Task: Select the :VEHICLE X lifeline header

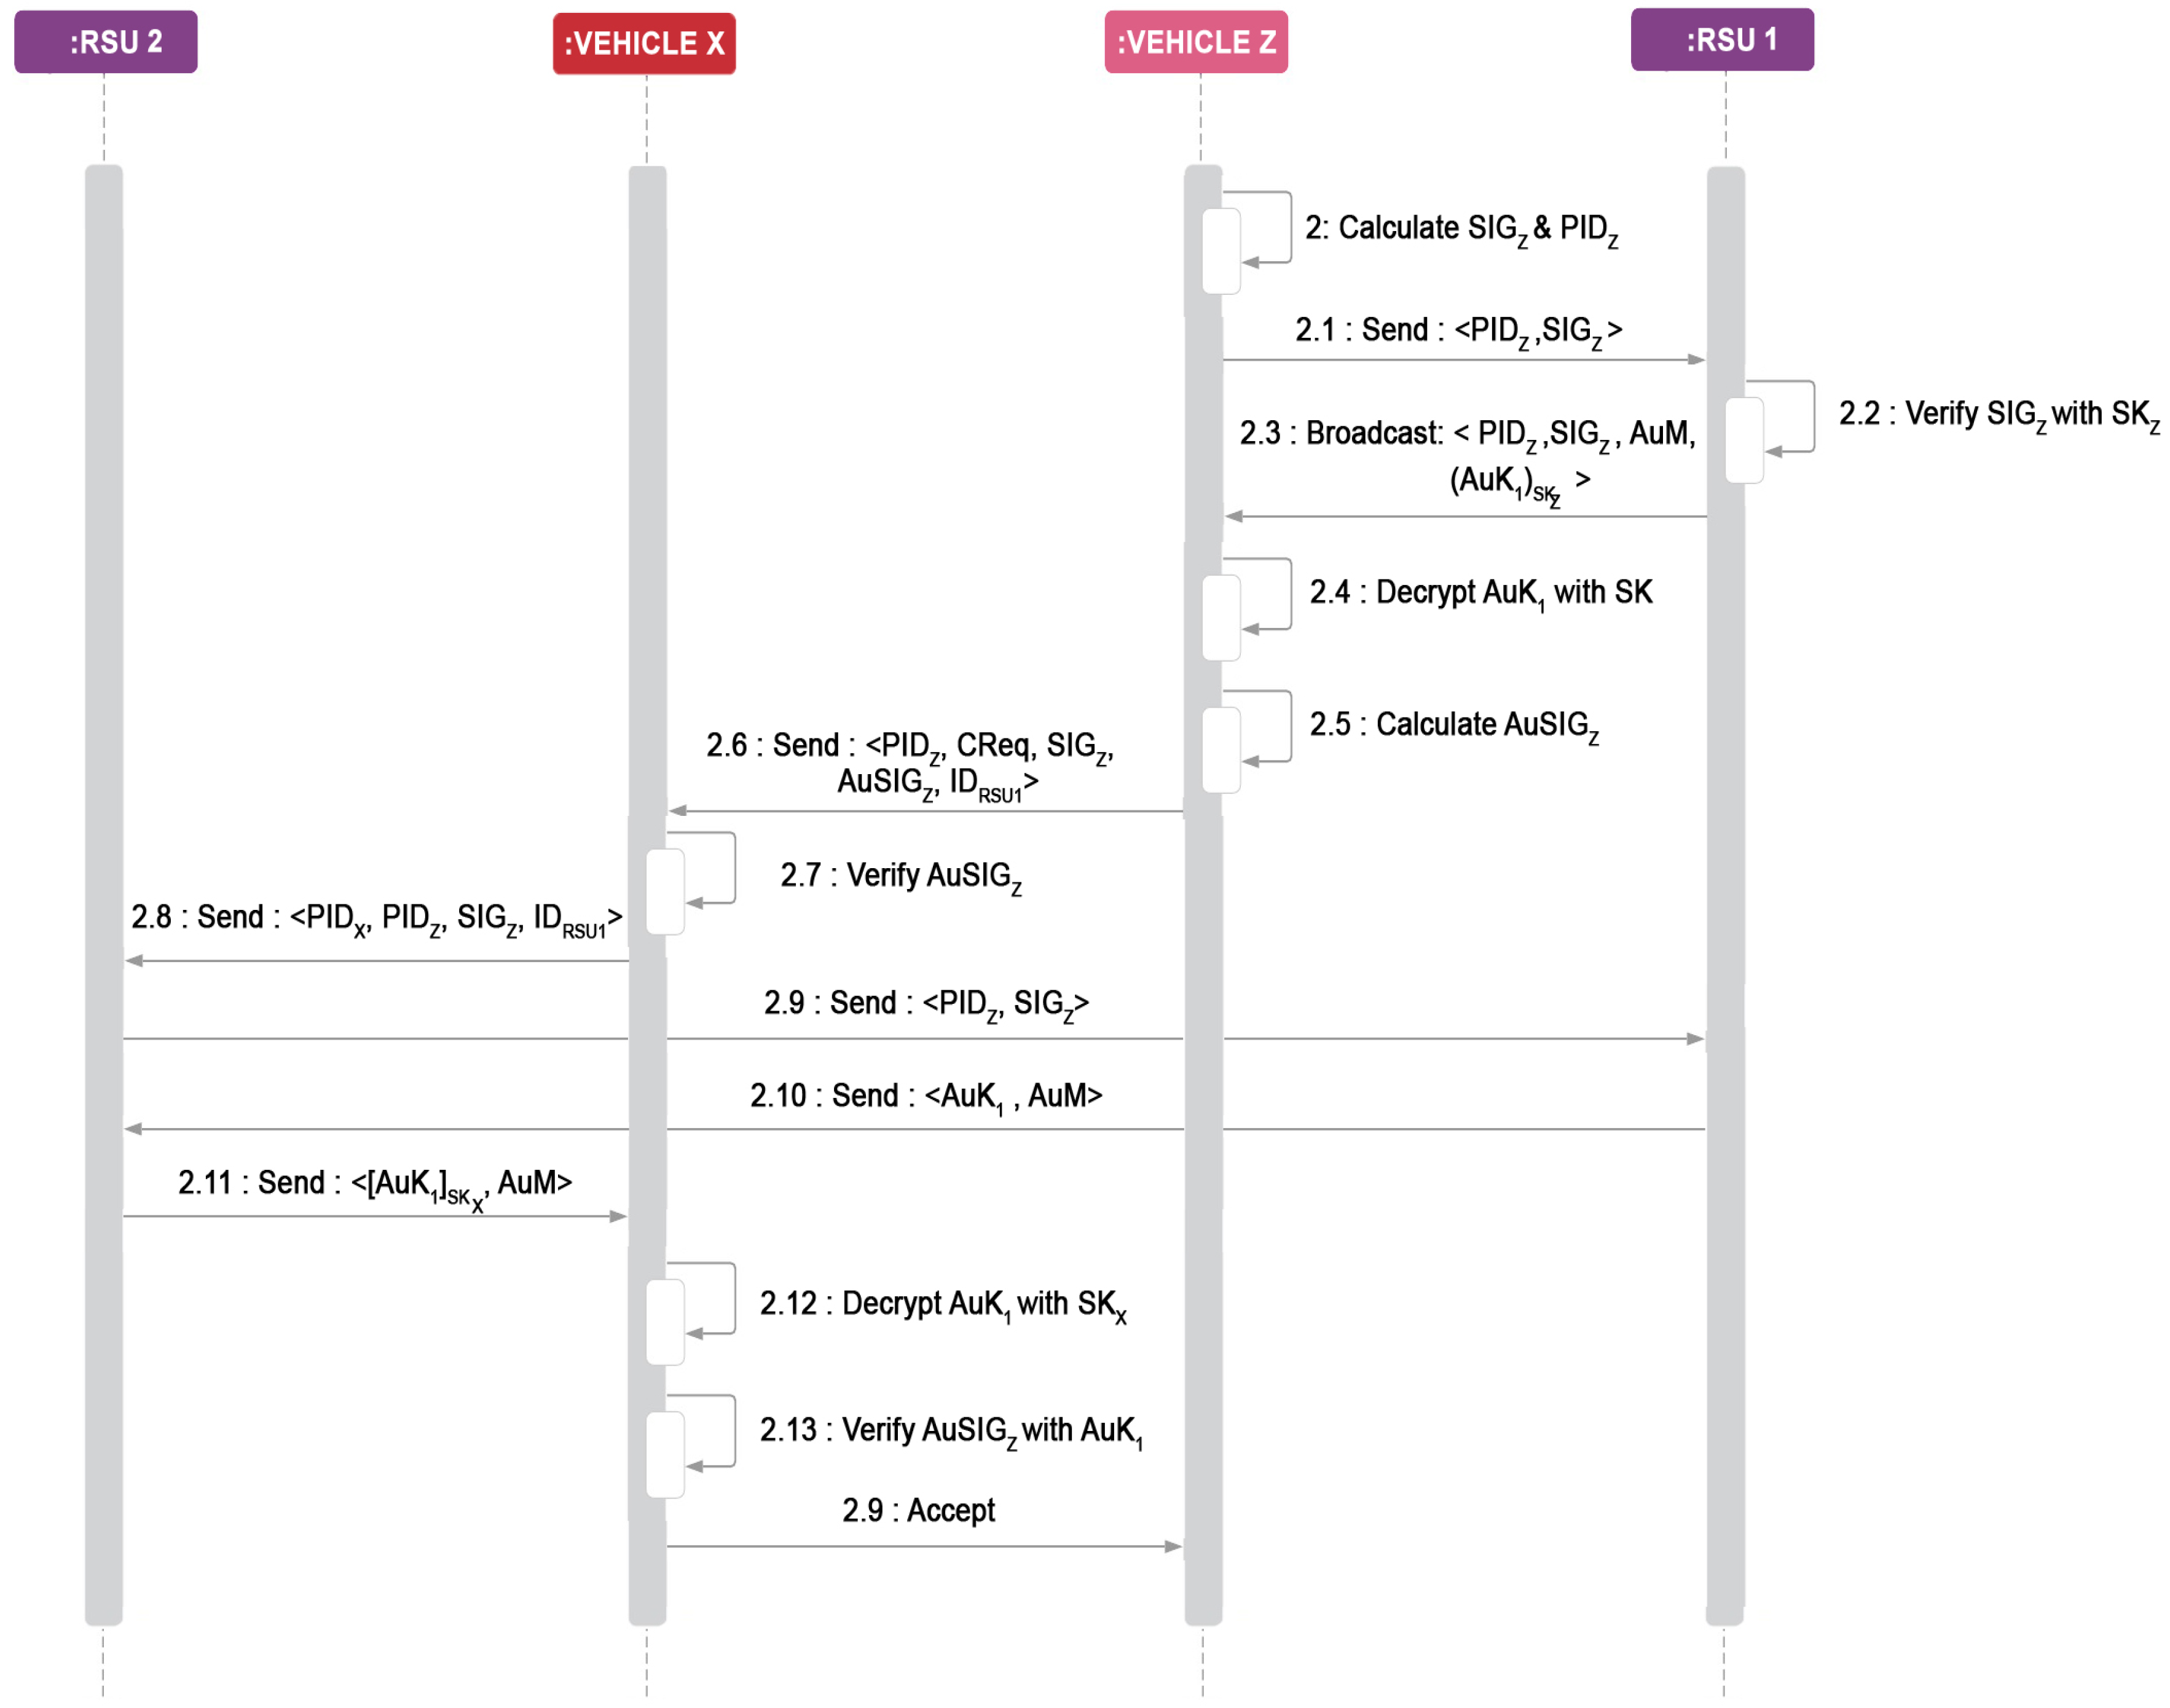Action: coord(644,44)
